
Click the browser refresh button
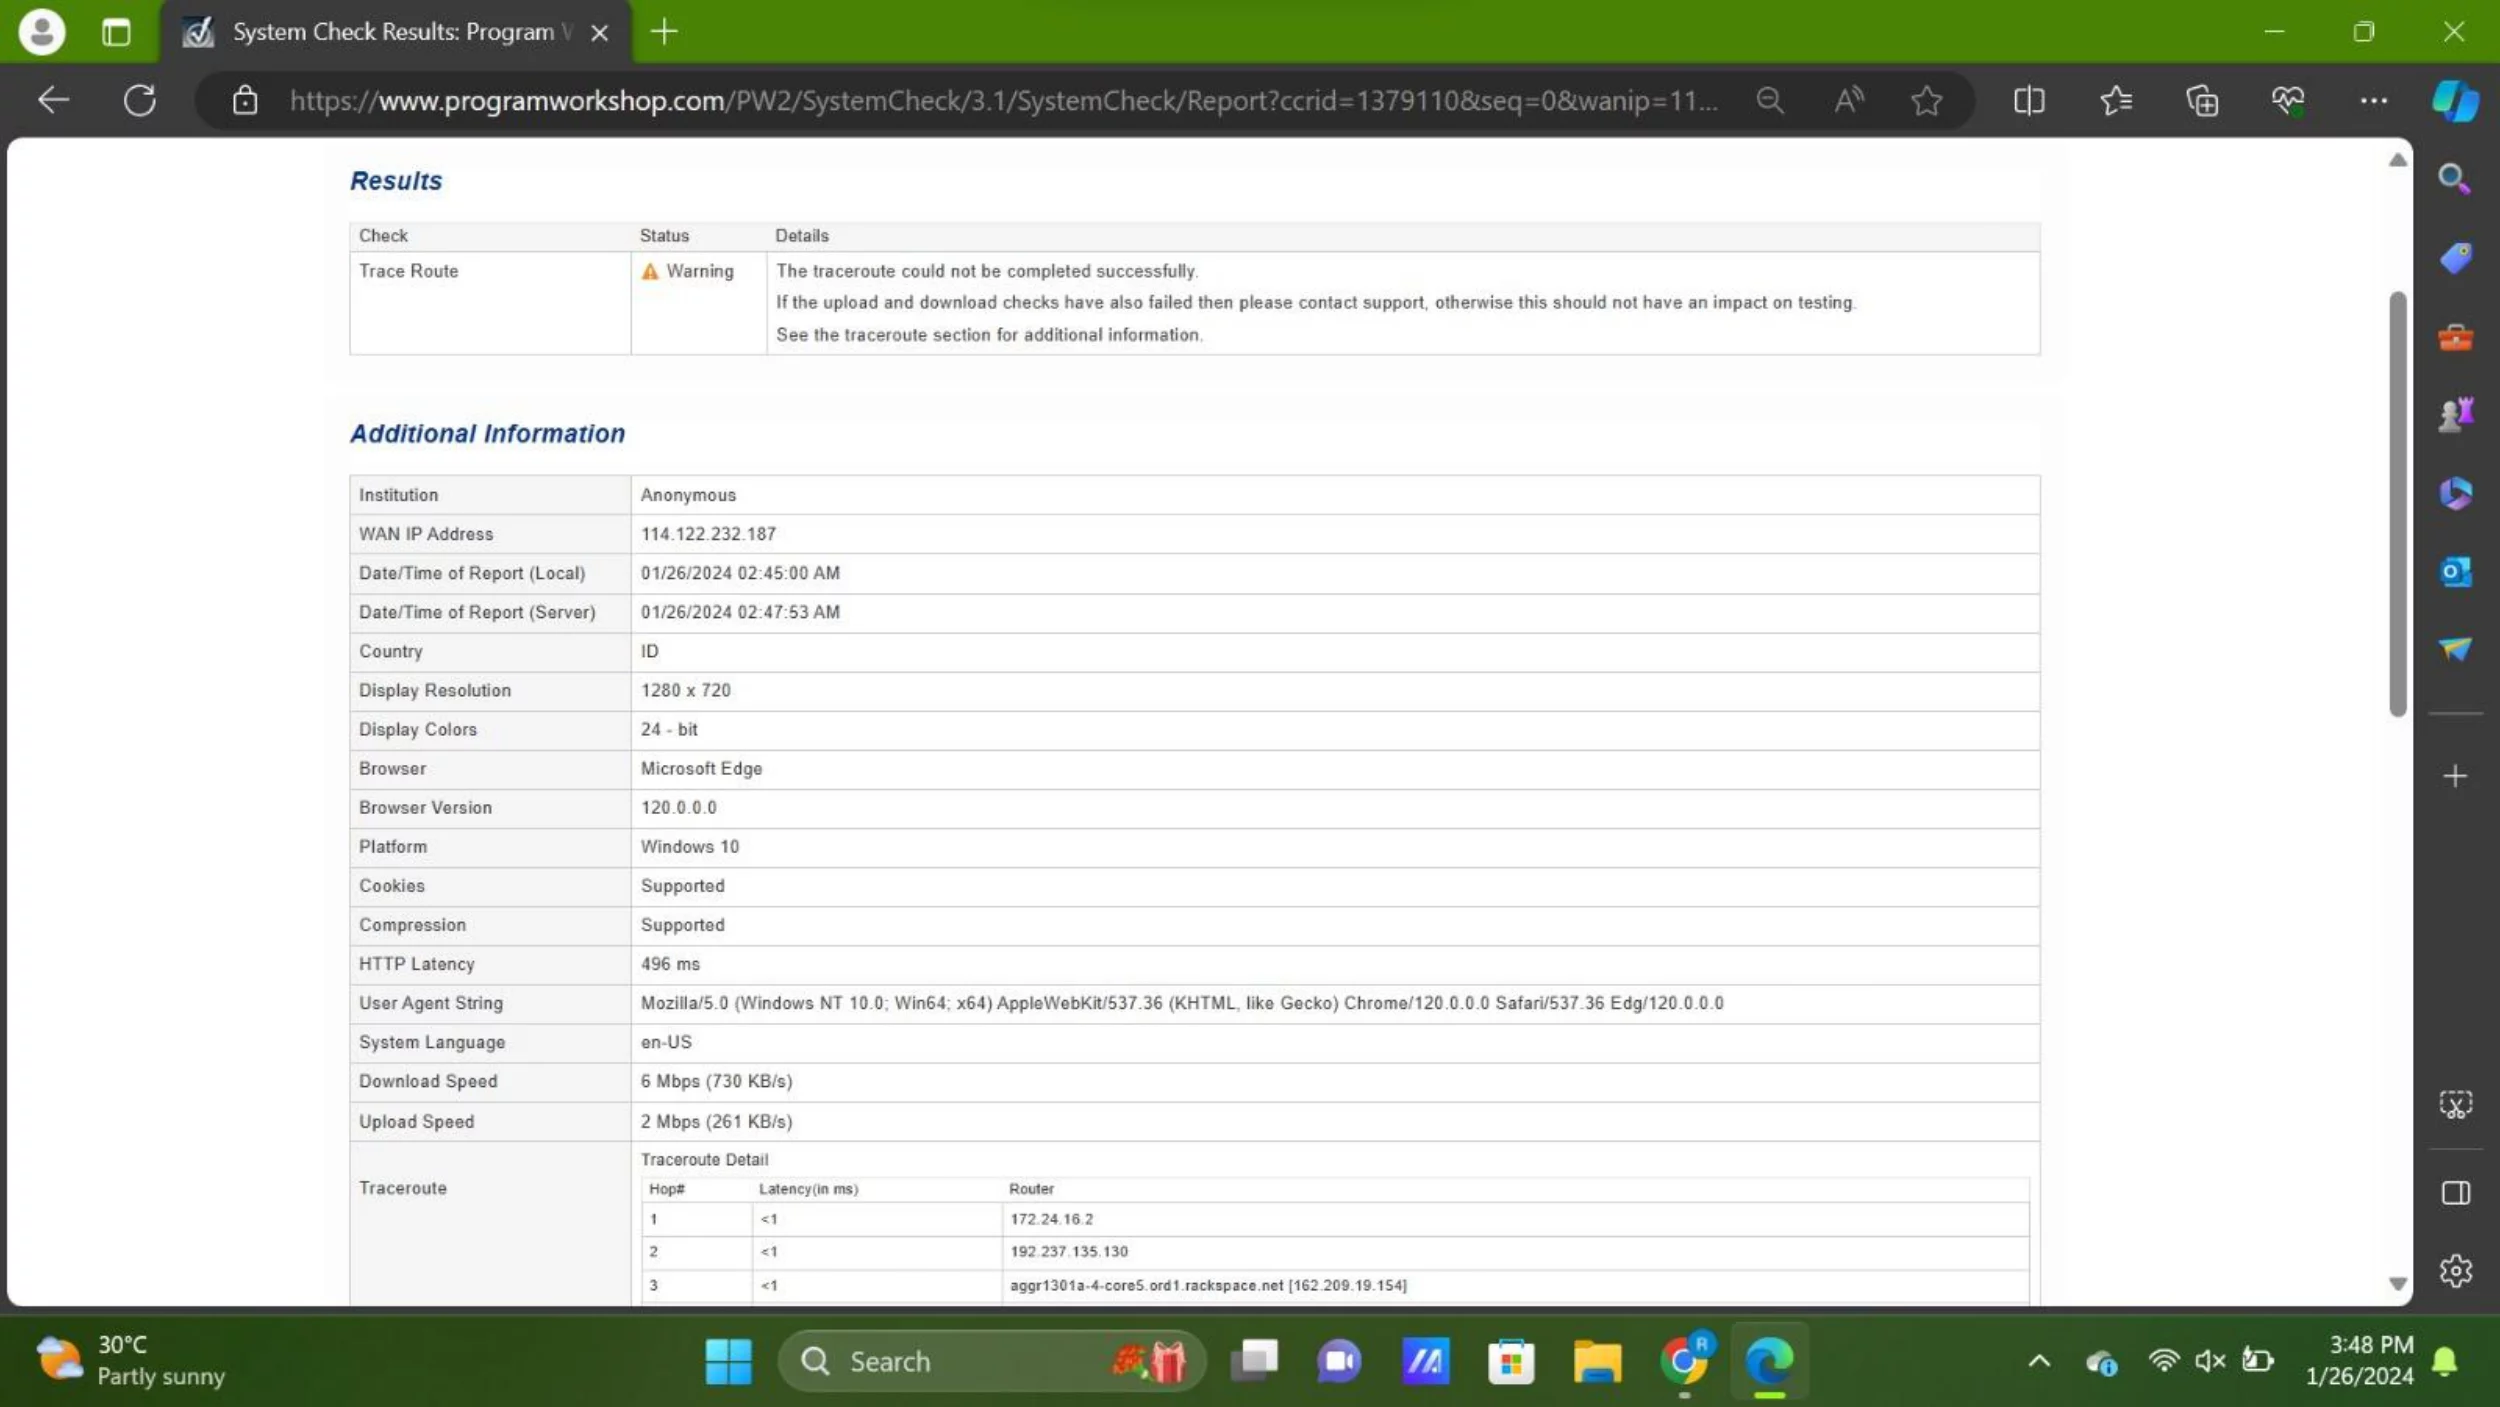point(140,100)
